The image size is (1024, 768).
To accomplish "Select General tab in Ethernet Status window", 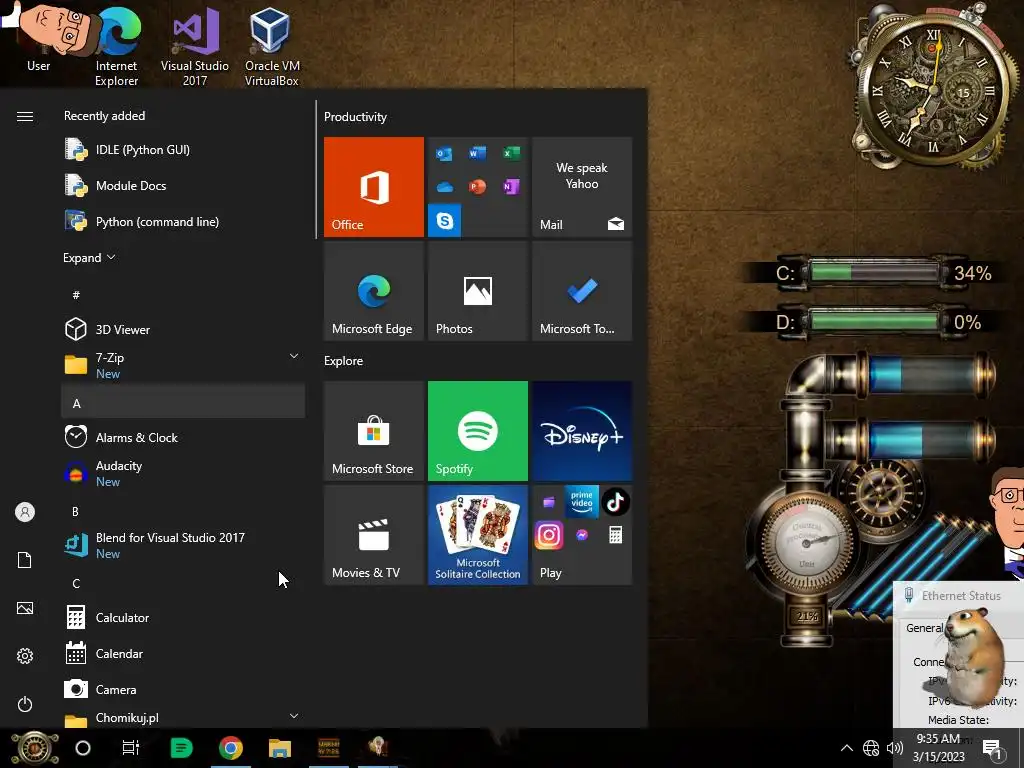I will [x=924, y=628].
